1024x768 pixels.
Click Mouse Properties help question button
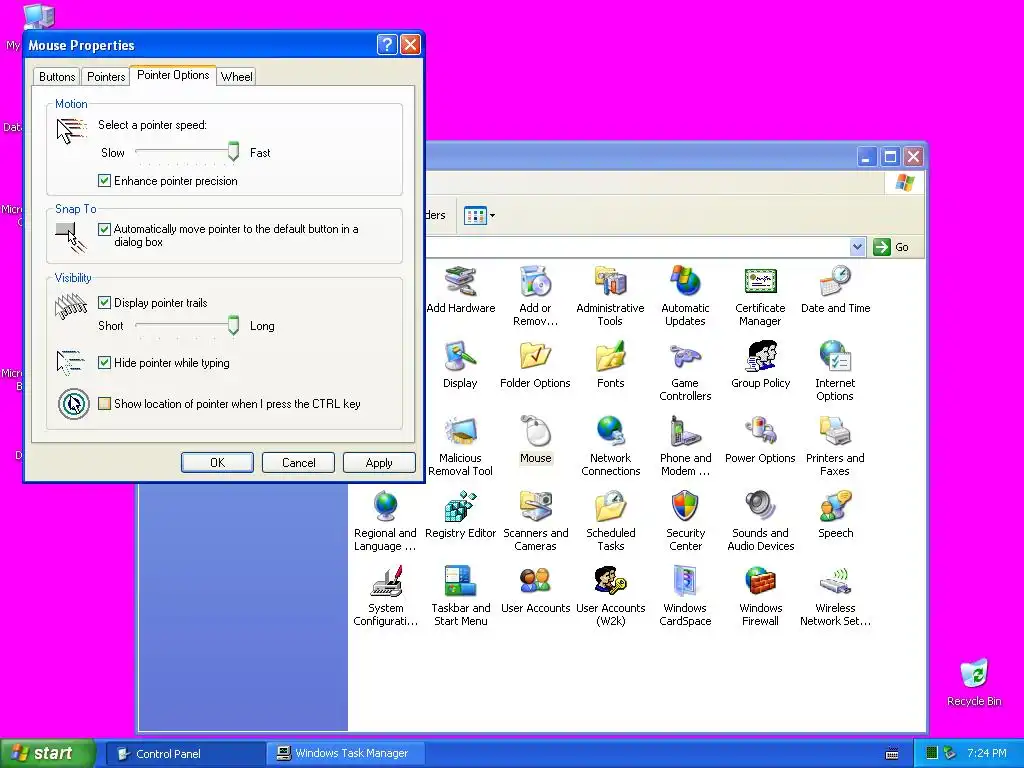pos(387,44)
